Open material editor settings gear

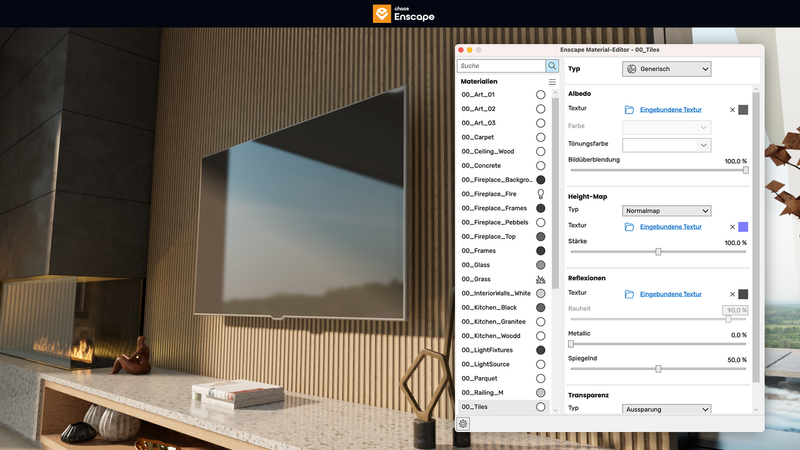coord(463,423)
